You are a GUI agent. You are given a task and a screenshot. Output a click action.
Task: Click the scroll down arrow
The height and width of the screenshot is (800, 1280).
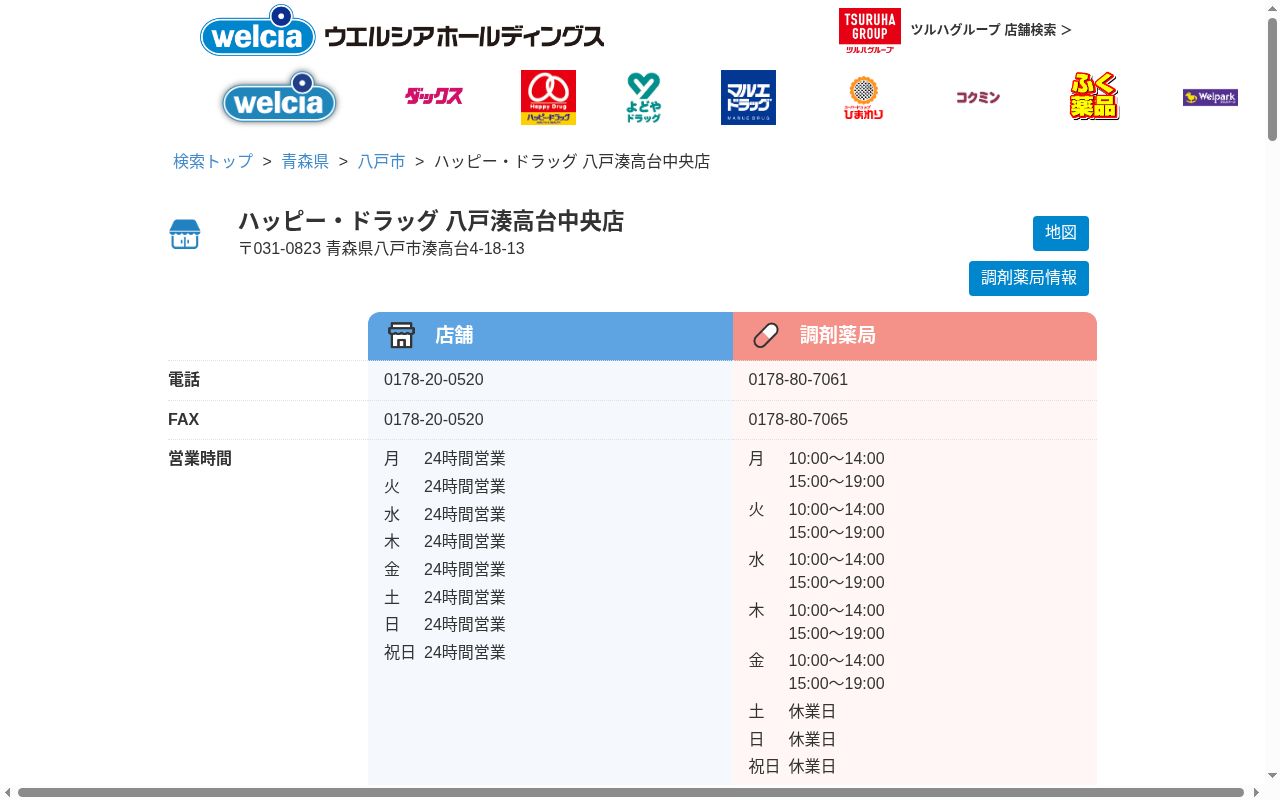(x=1272, y=777)
